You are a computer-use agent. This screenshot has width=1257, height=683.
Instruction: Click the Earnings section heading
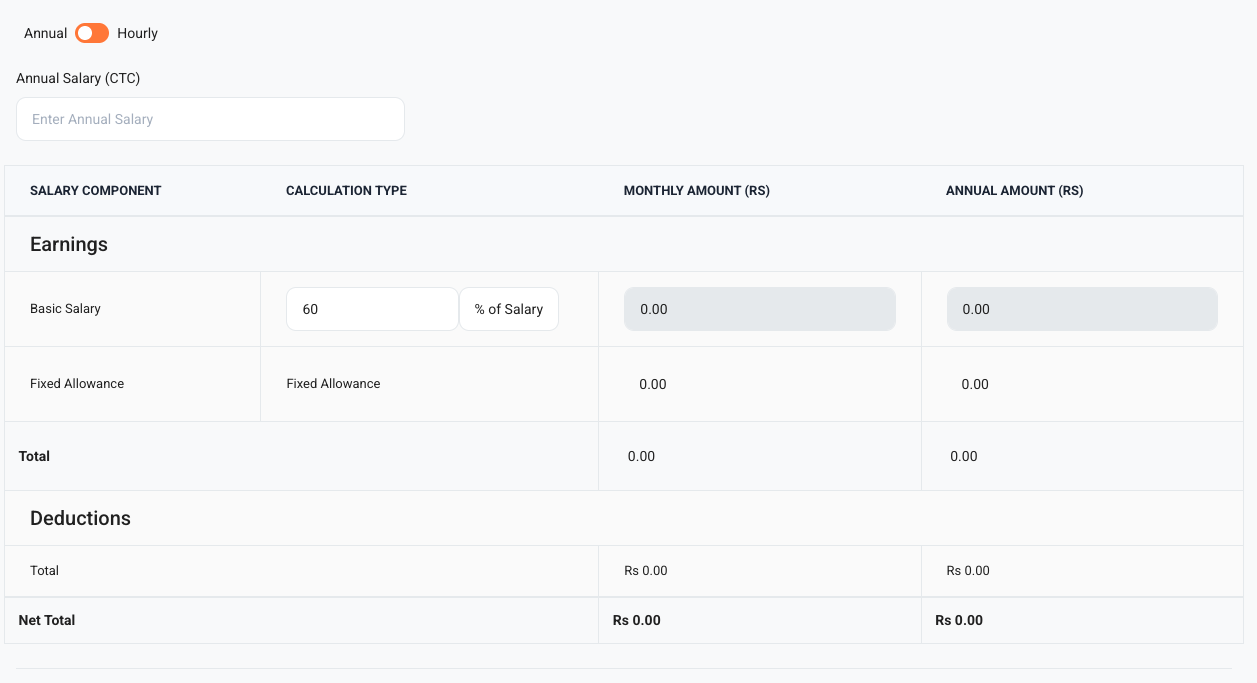pos(69,244)
